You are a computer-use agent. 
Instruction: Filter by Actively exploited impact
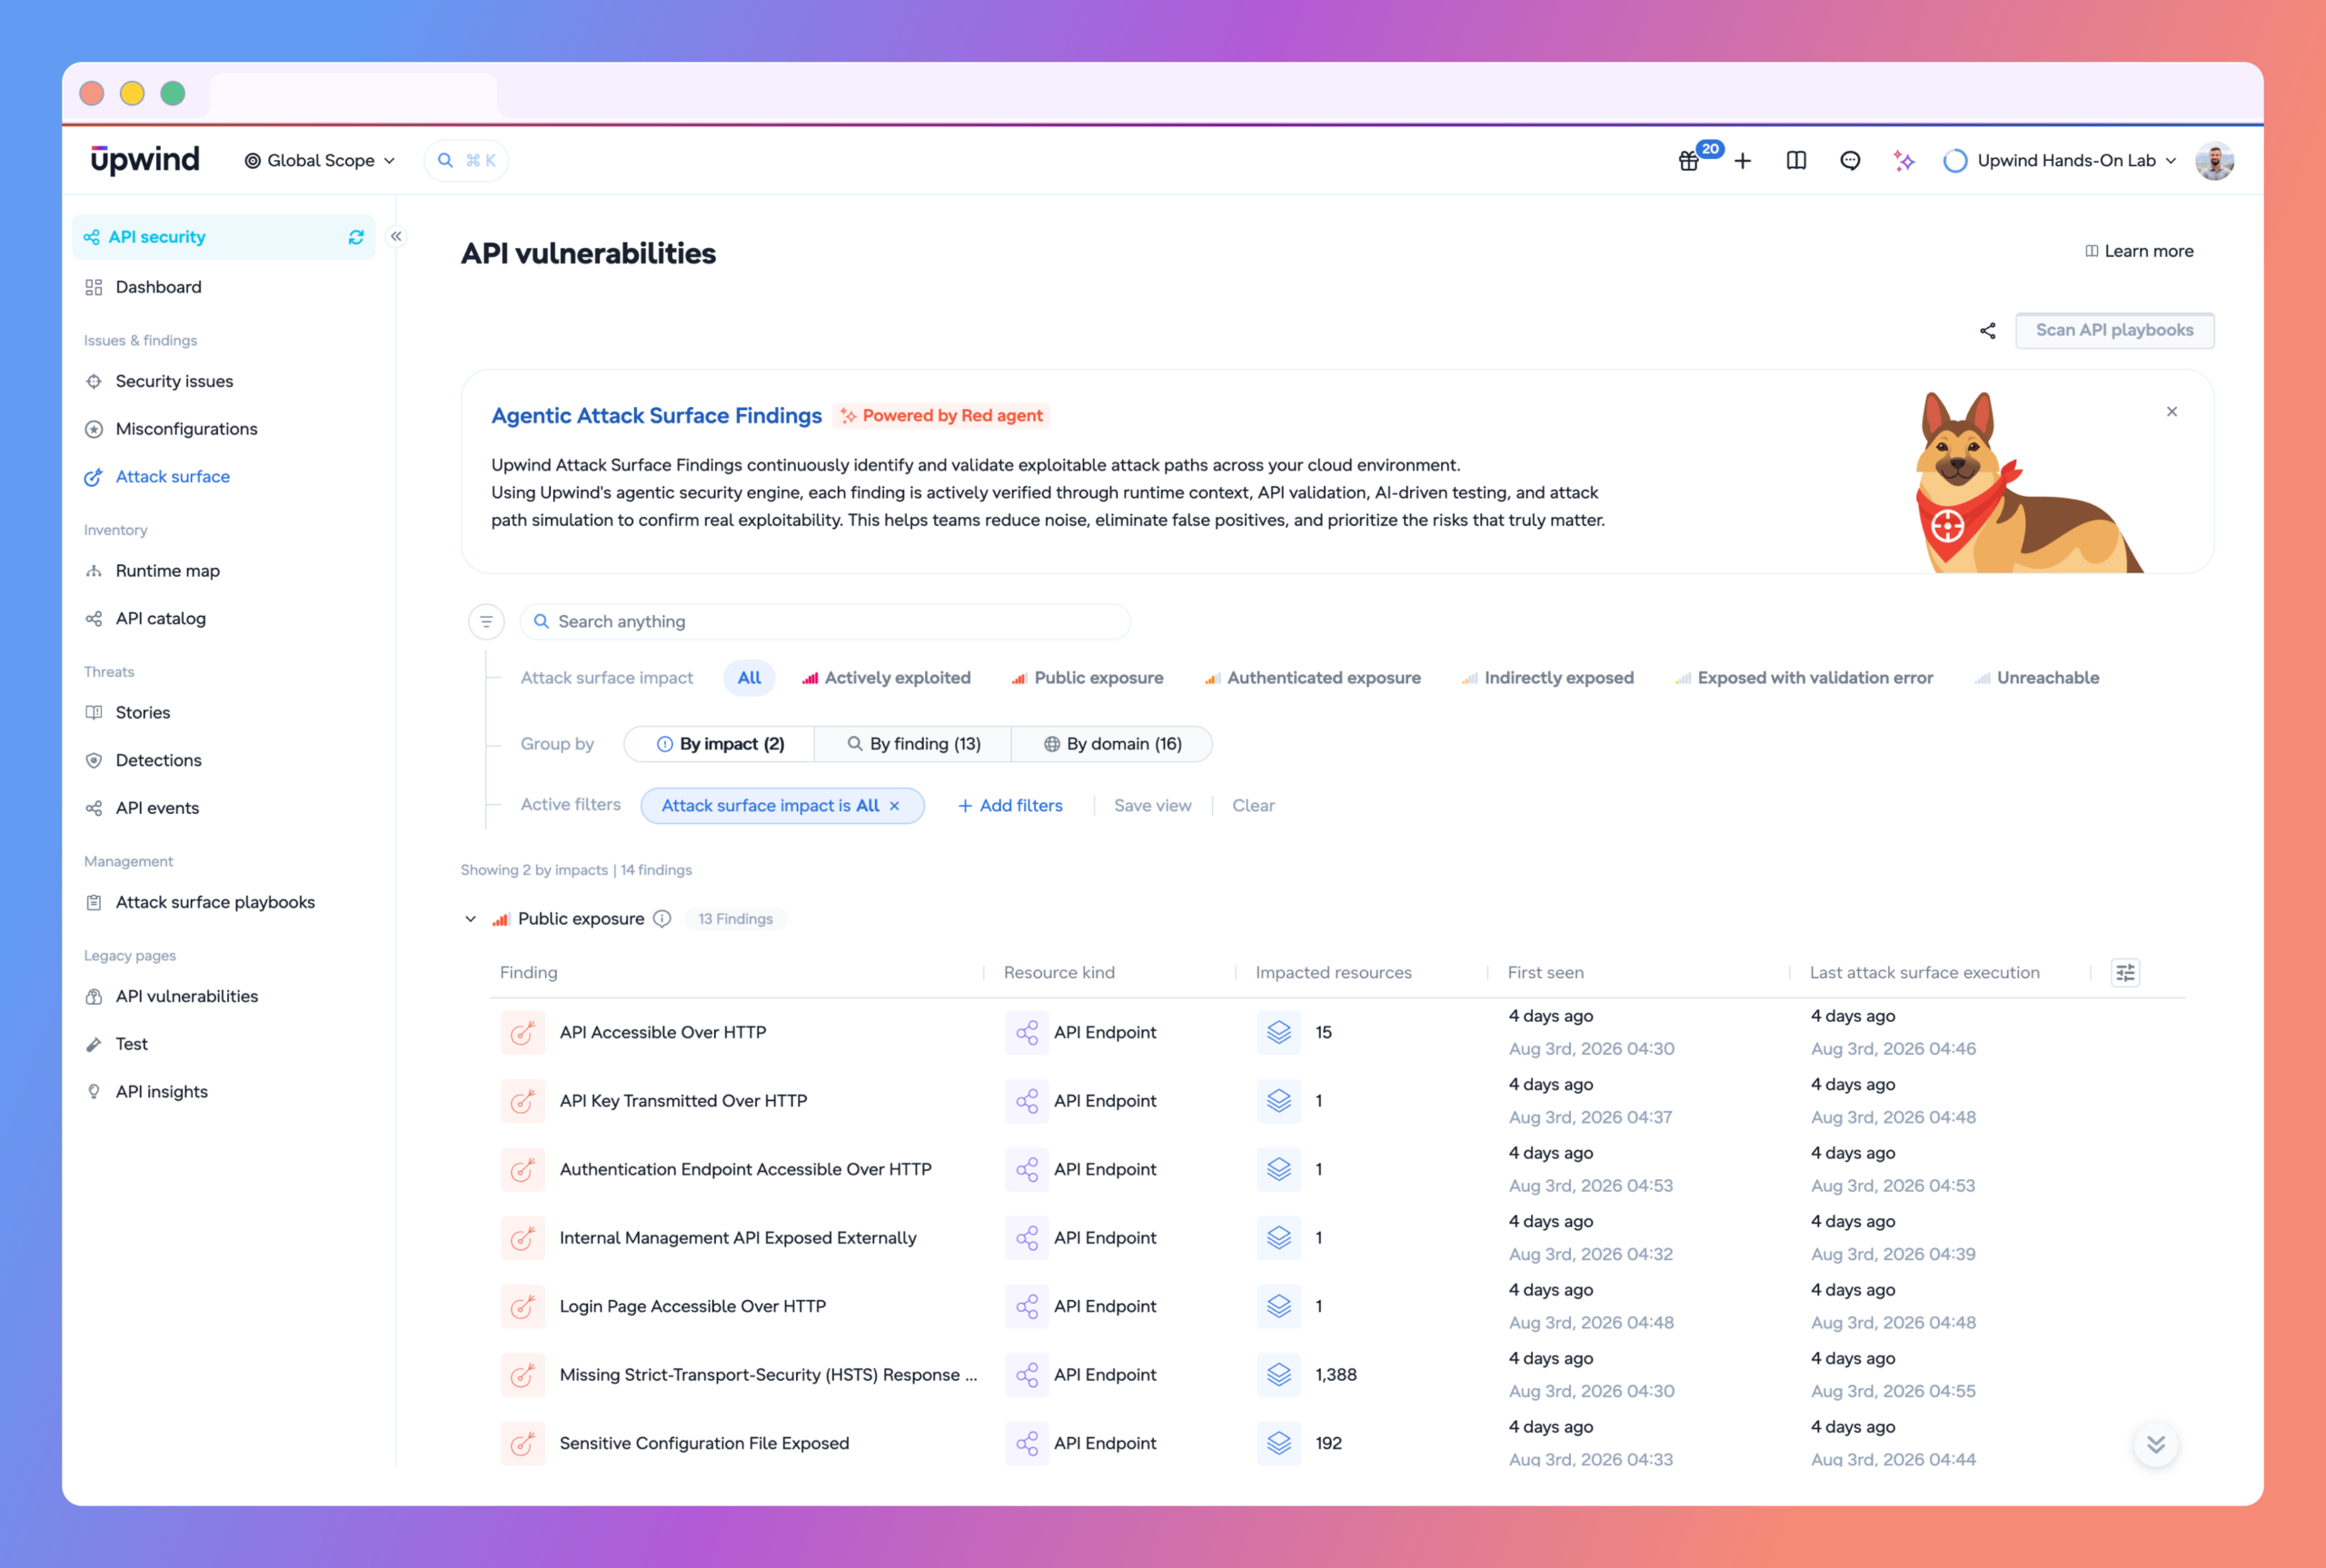click(886, 678)
